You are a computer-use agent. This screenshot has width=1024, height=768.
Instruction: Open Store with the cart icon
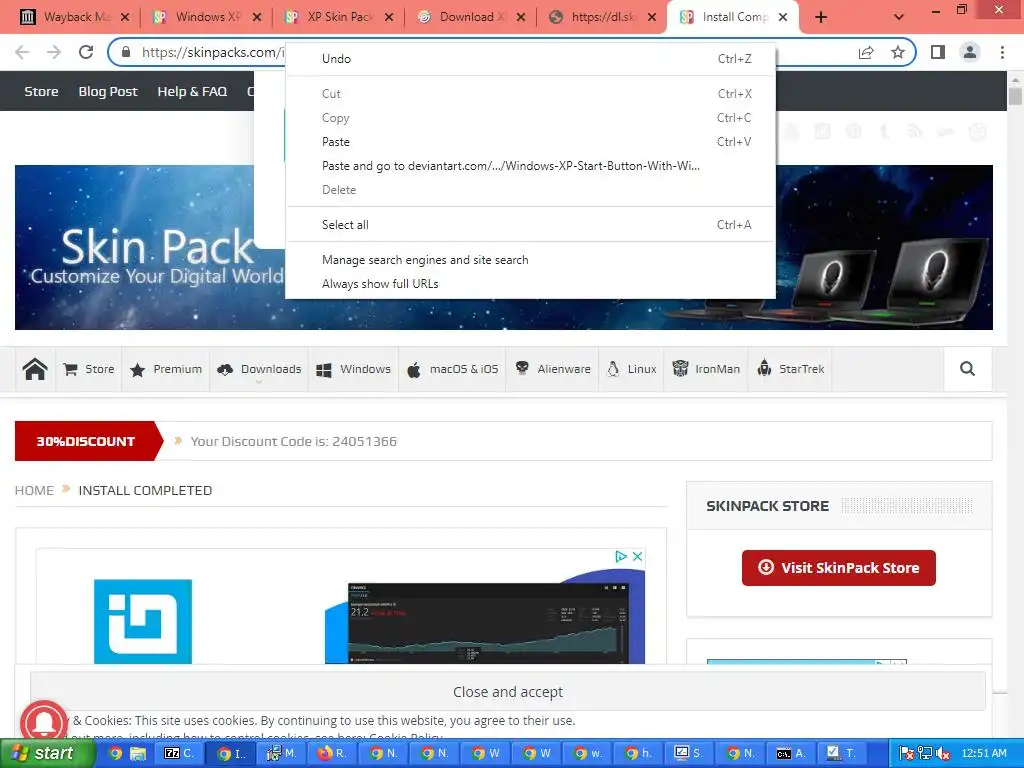click(x=89, y=369)
